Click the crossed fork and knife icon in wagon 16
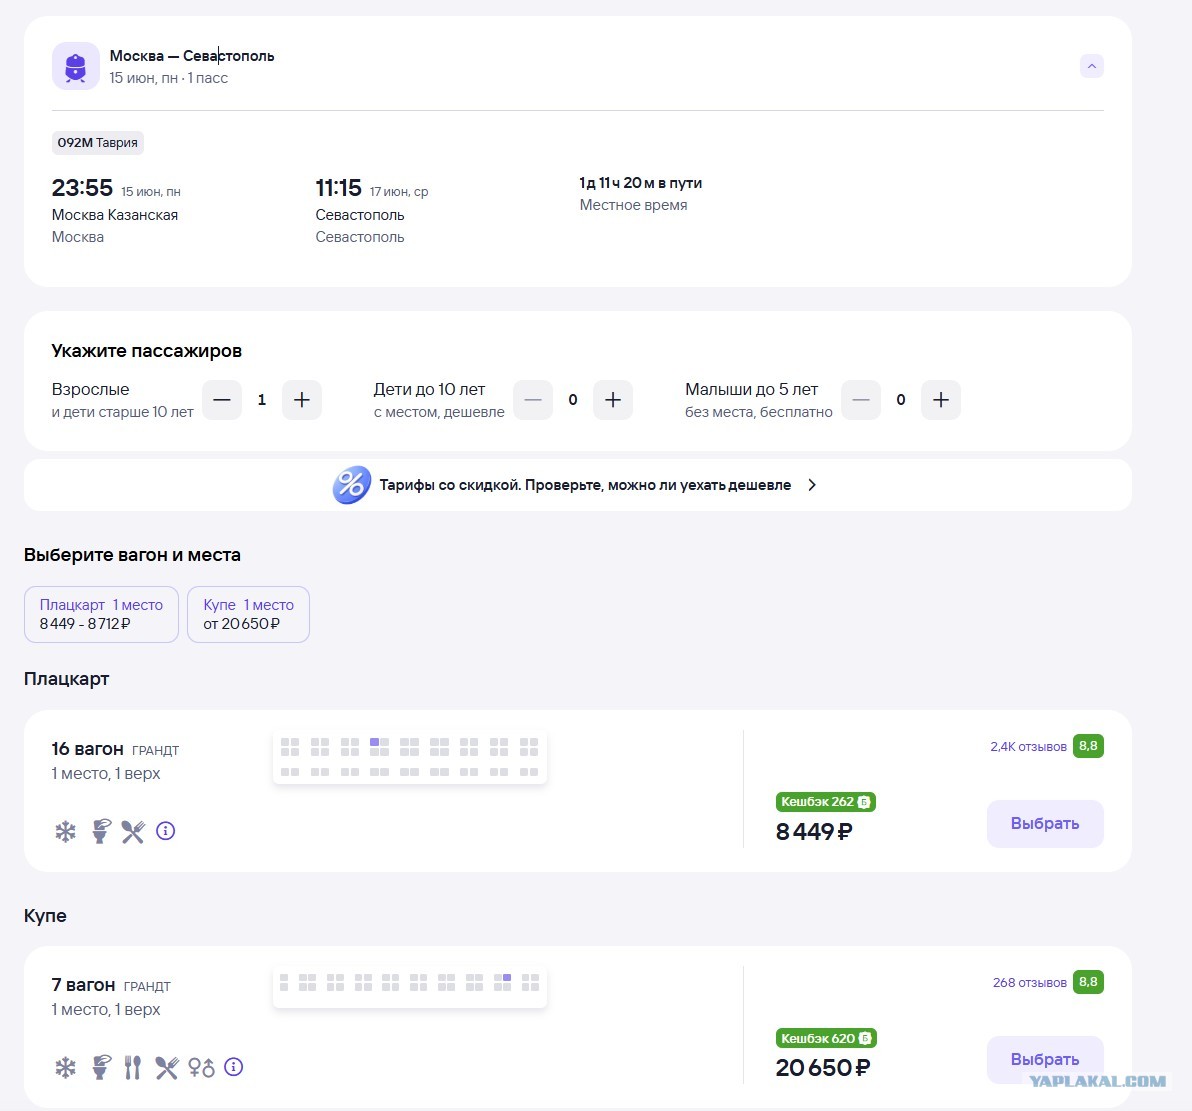Viewport: 1192px width, 1111px height. click(133, 831)
